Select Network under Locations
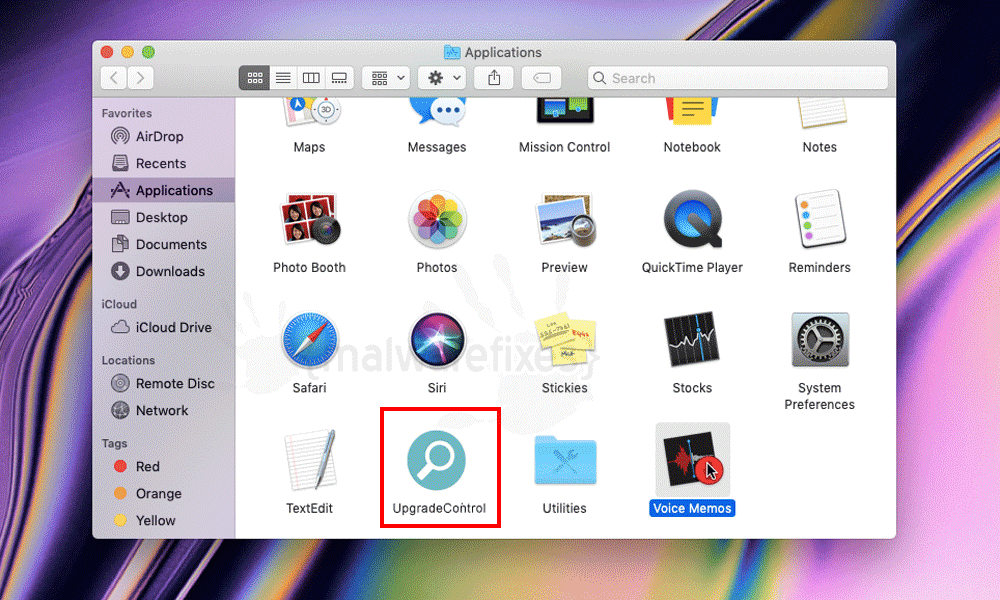 pyautogui.click(x=163, y=411)
